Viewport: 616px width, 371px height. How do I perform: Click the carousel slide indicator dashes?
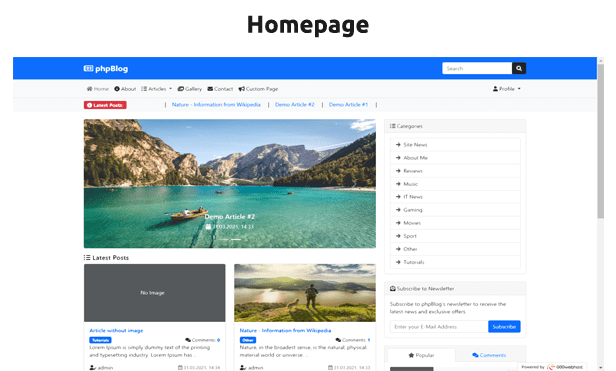[x=230, y=239]
